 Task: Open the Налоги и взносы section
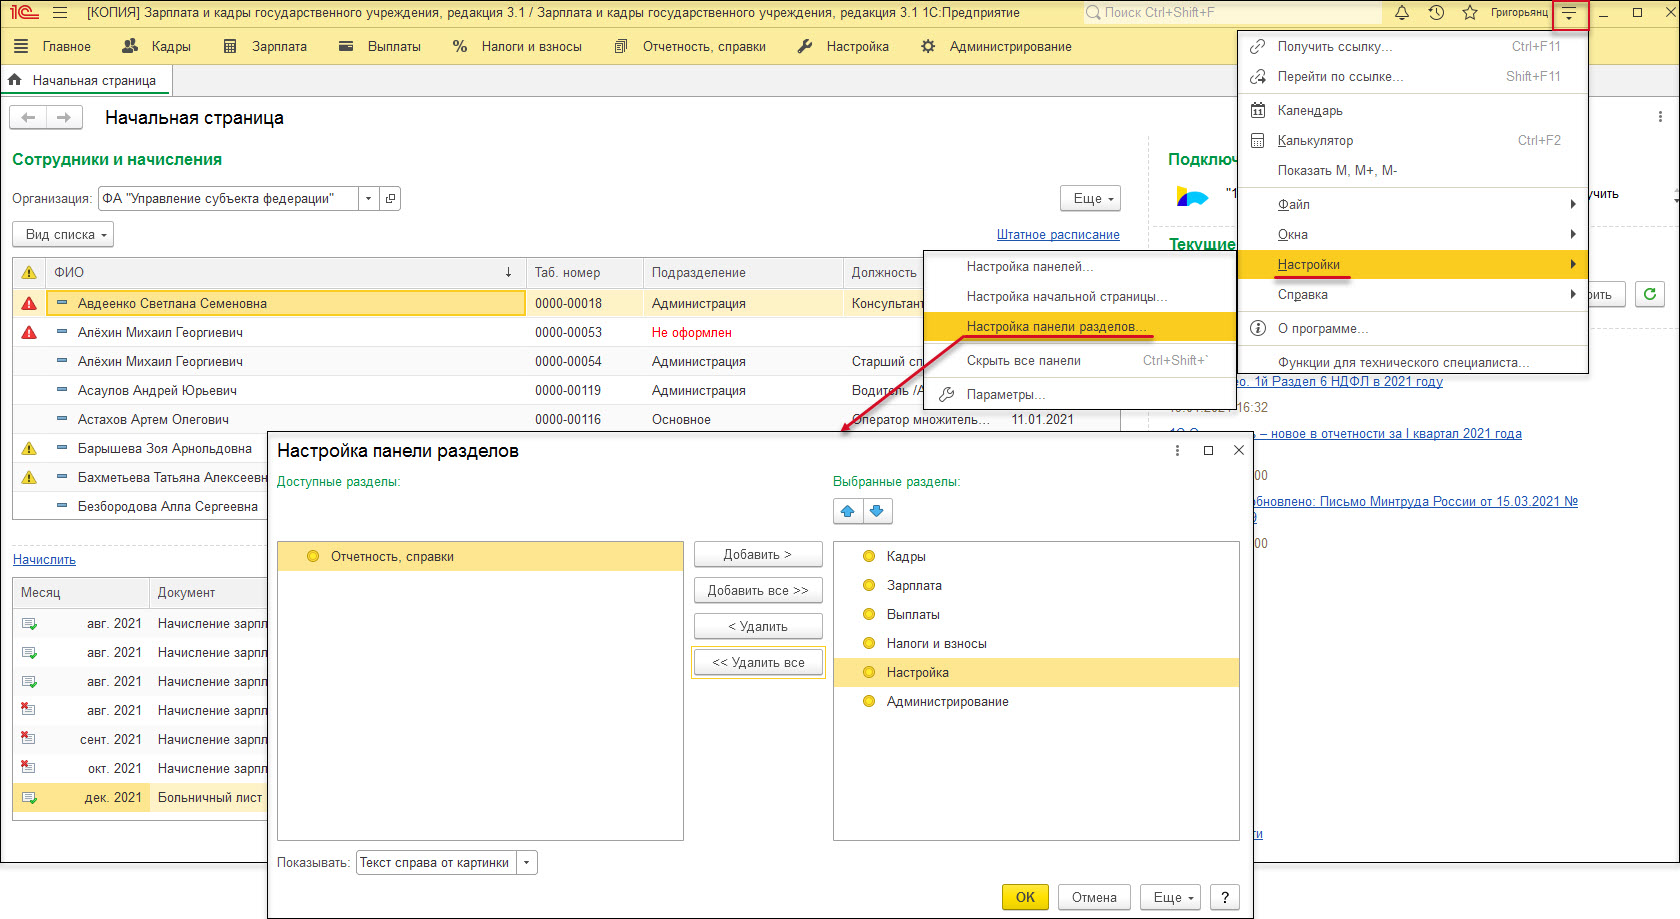click(517, 46)
